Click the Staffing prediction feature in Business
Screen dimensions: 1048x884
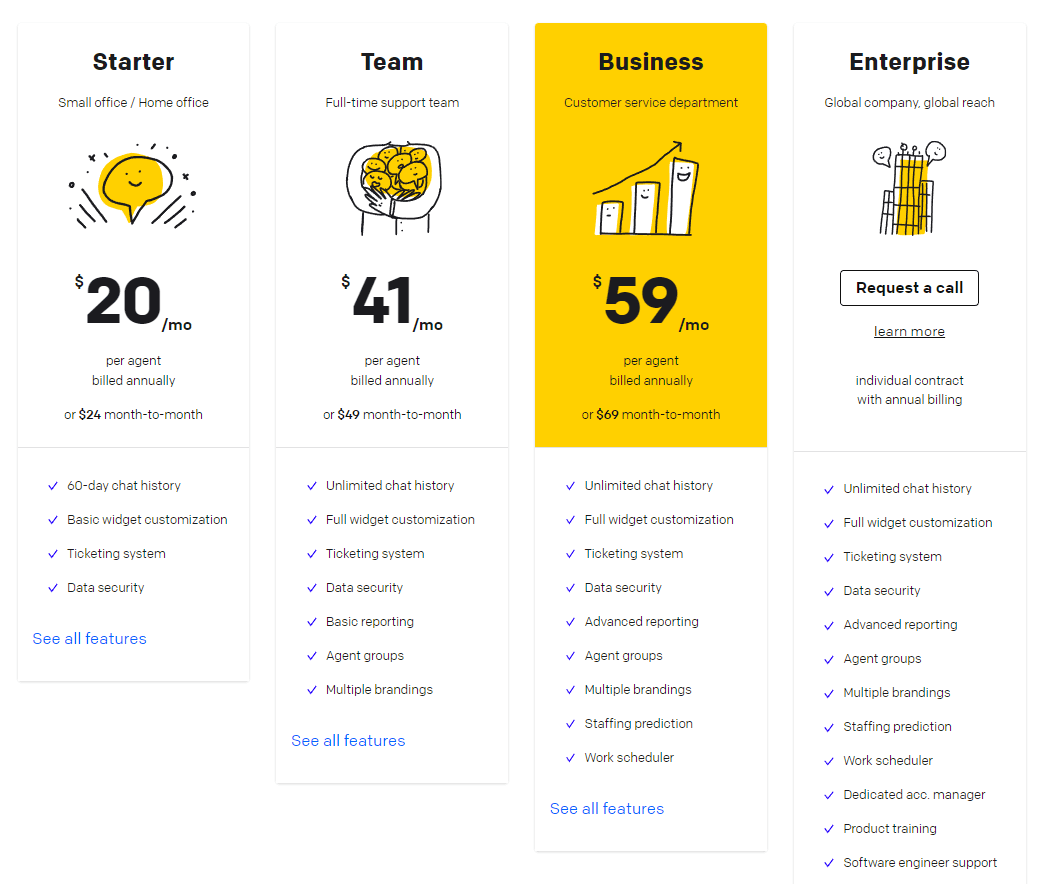tap(638, 724)
